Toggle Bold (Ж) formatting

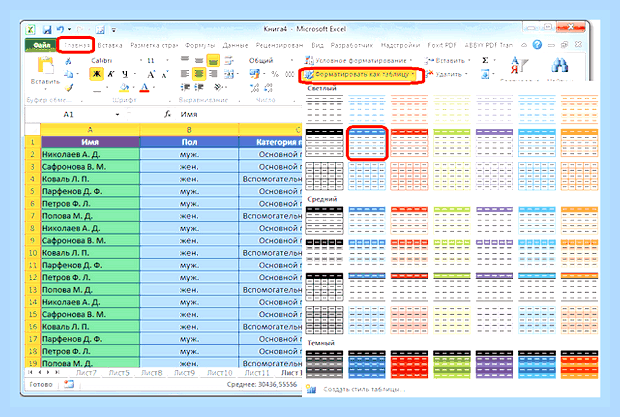pos(96,74)
